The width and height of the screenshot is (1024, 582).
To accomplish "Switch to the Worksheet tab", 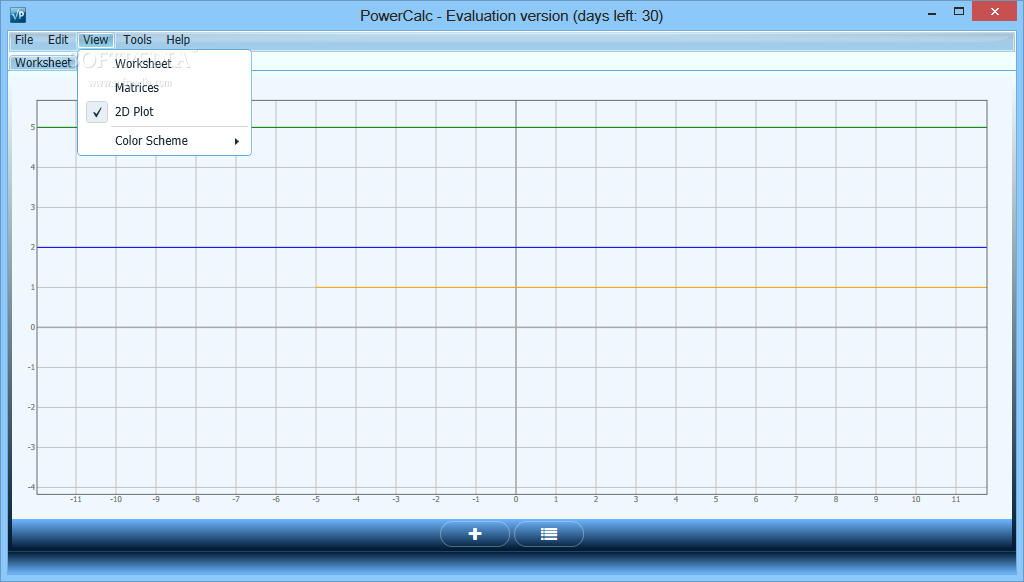I will click(43, 63).
